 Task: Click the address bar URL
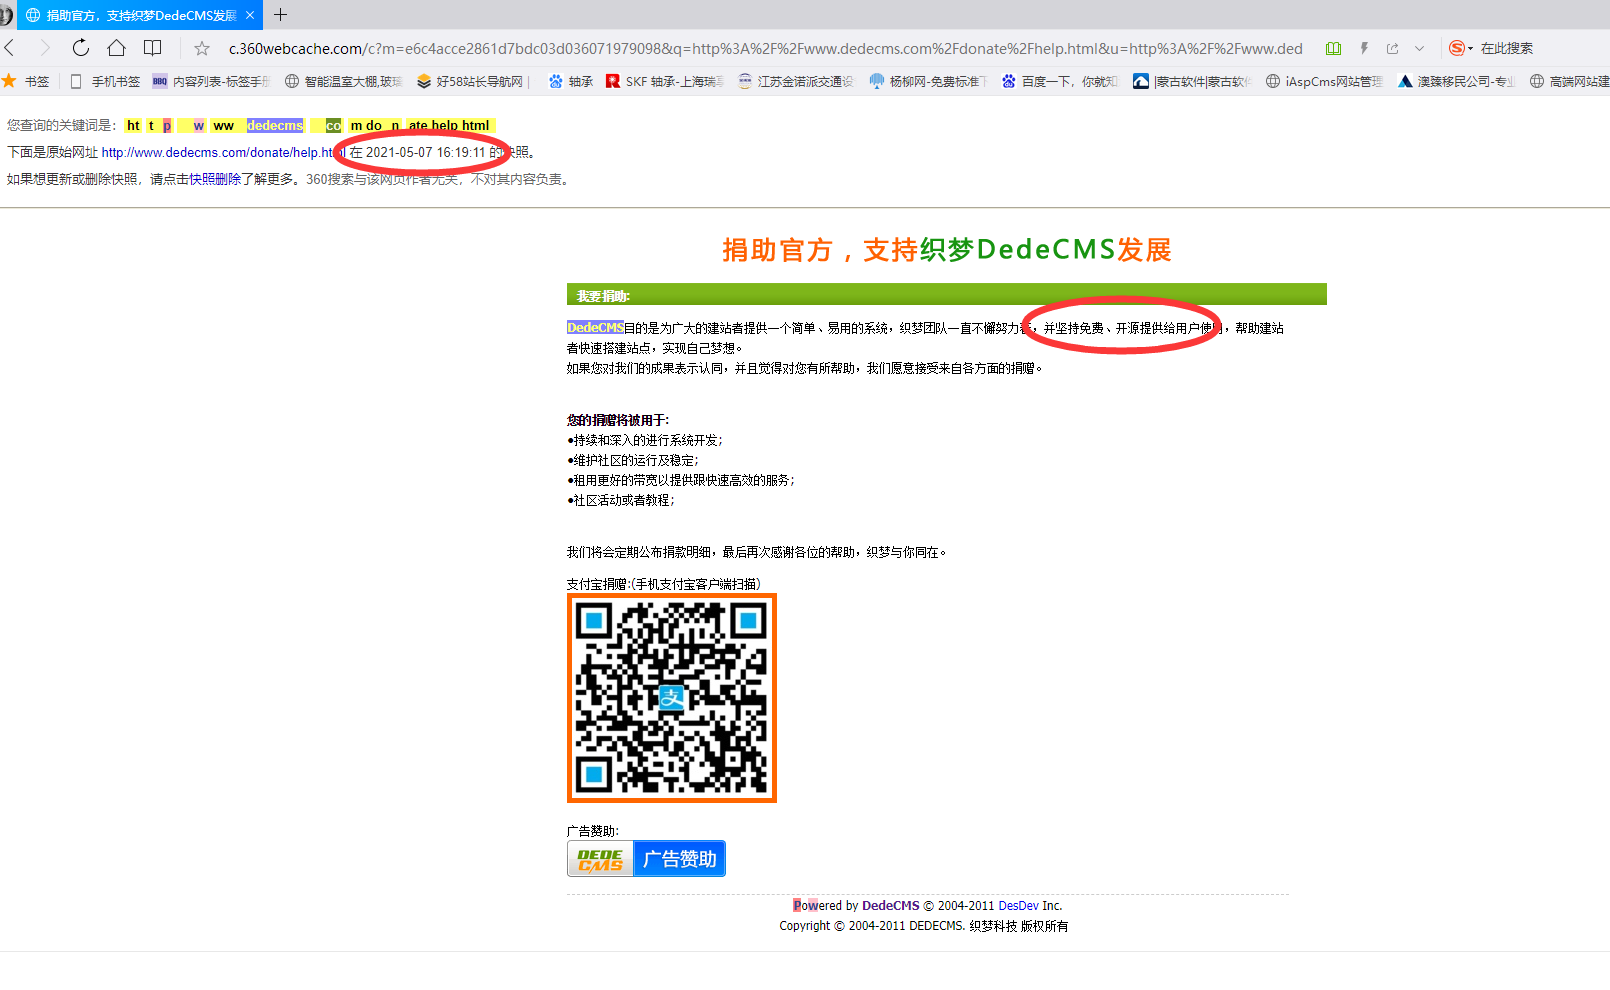tap(765, 48)
